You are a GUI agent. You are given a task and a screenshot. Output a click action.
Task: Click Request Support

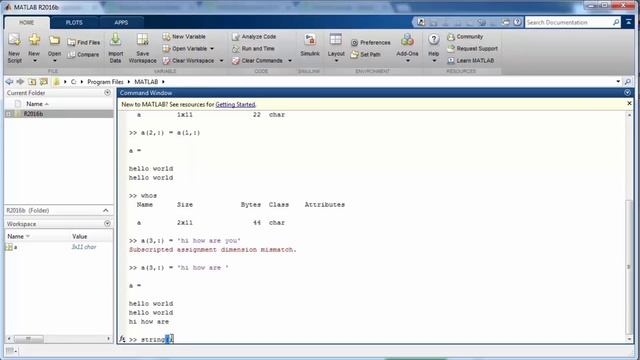pyautogui.click(x=472, y=49)
